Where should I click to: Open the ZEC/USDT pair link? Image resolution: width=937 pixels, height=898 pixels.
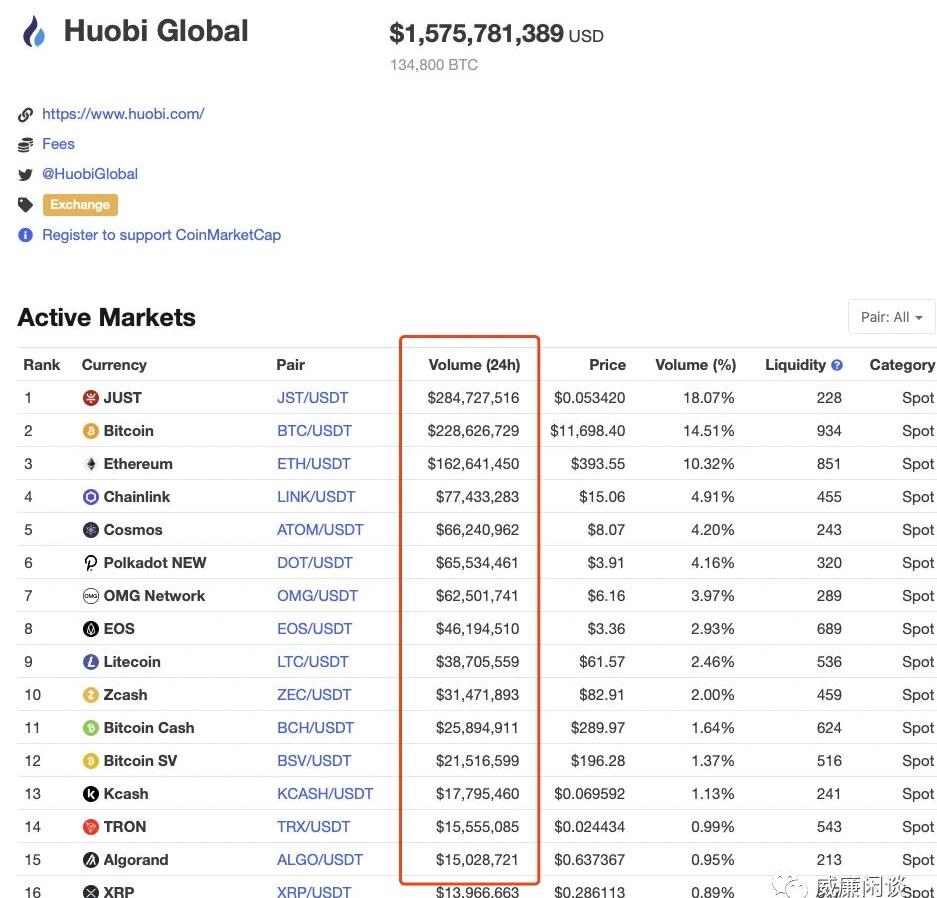tap(314, 695)
